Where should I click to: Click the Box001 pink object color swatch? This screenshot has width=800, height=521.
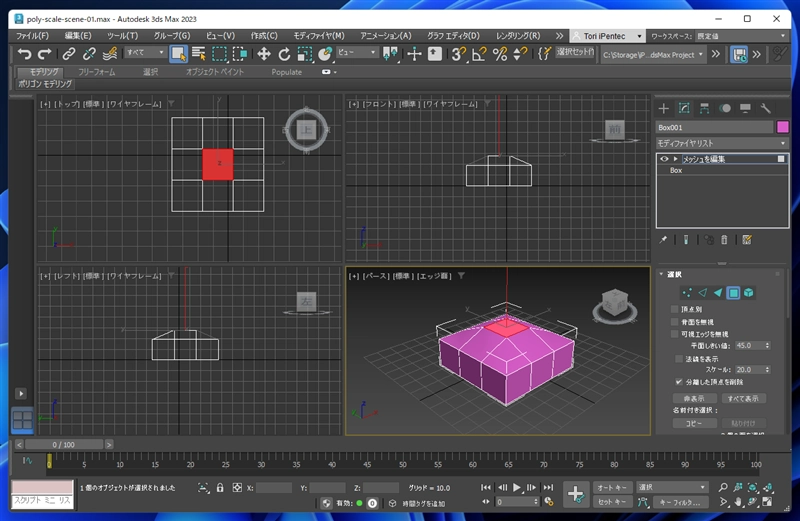click(783, 127)
